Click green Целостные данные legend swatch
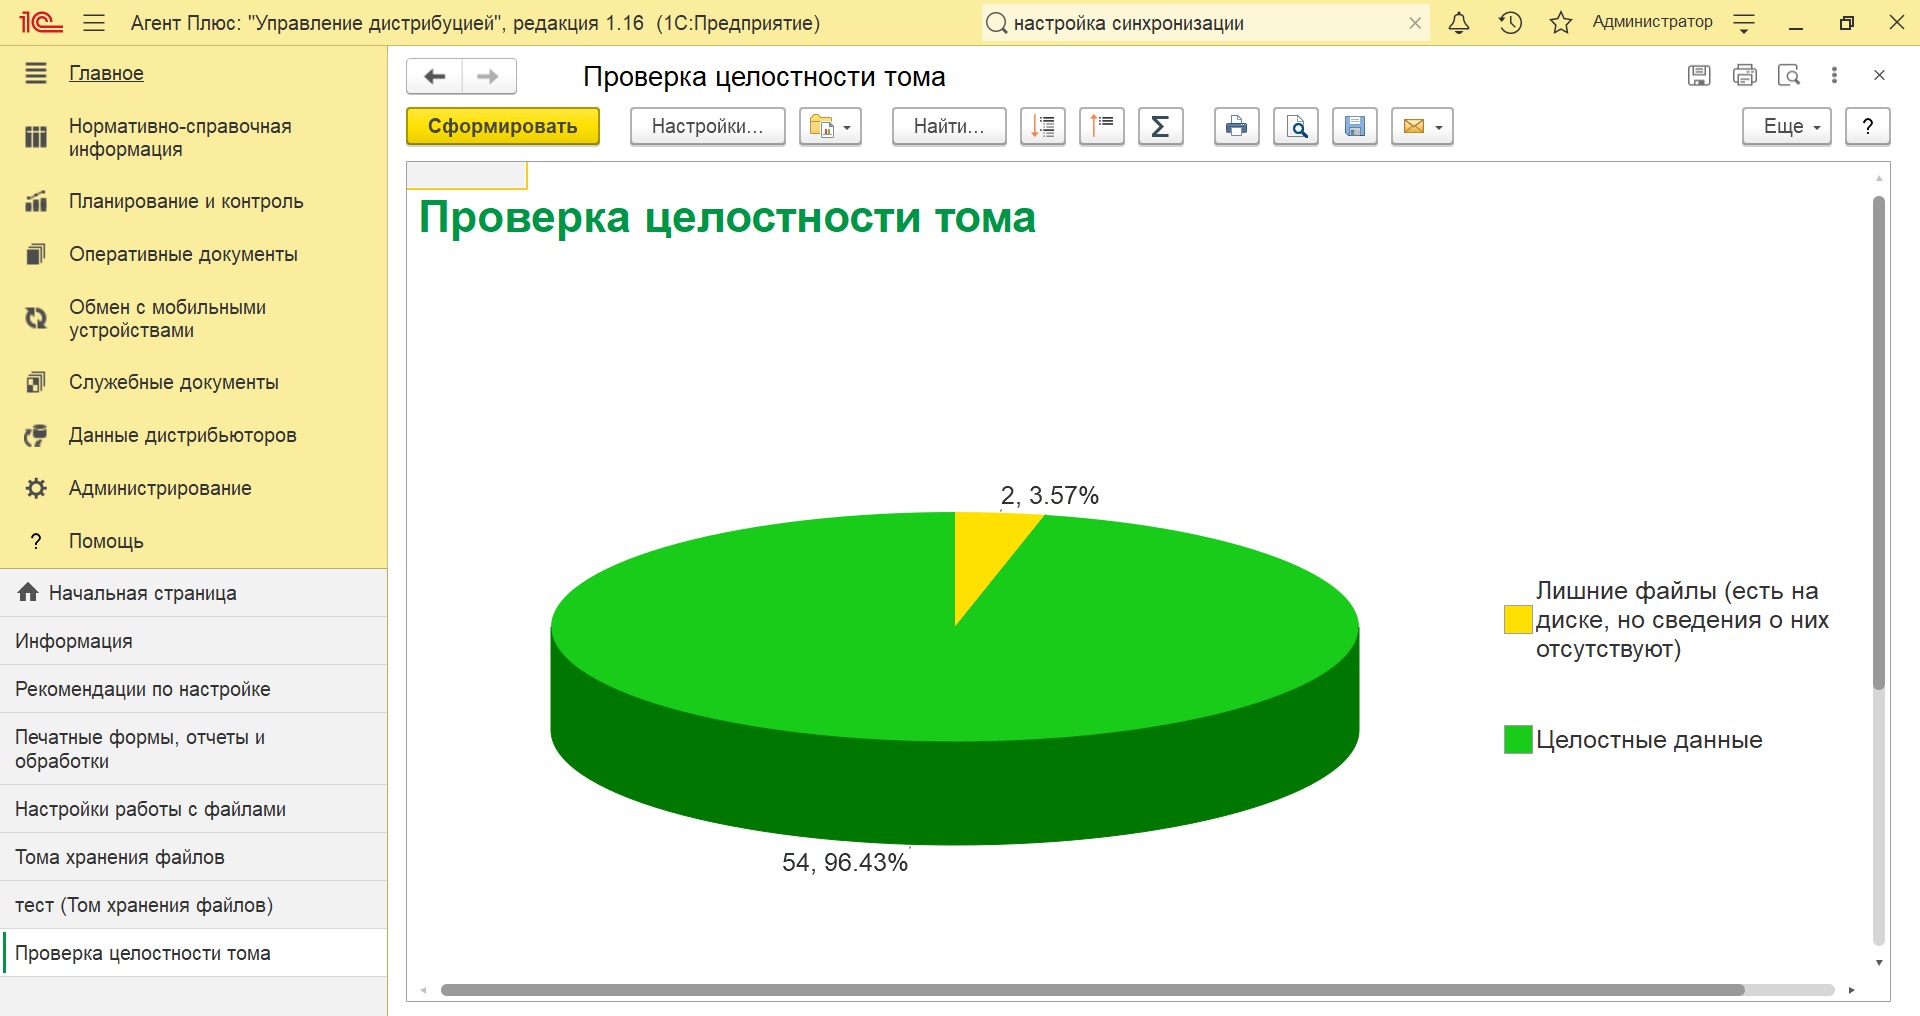Viewport: 1920px width, 1016px height. [x=1518, y=739]
